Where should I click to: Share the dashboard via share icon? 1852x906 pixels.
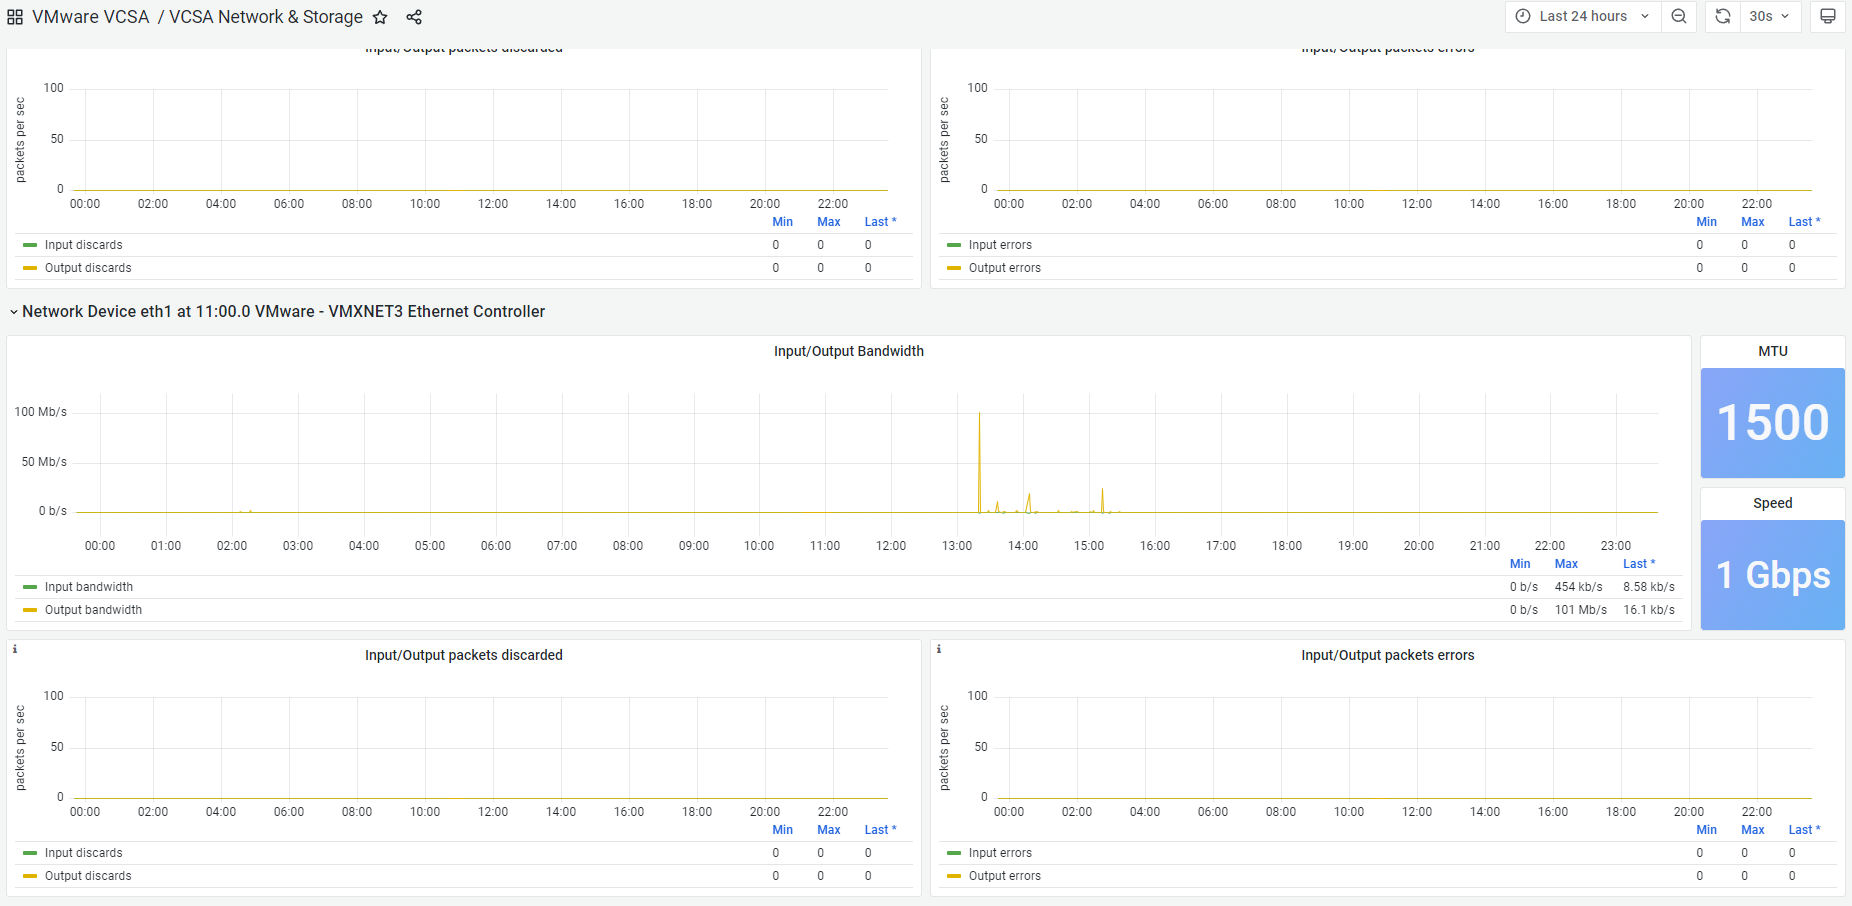(414, 17)
